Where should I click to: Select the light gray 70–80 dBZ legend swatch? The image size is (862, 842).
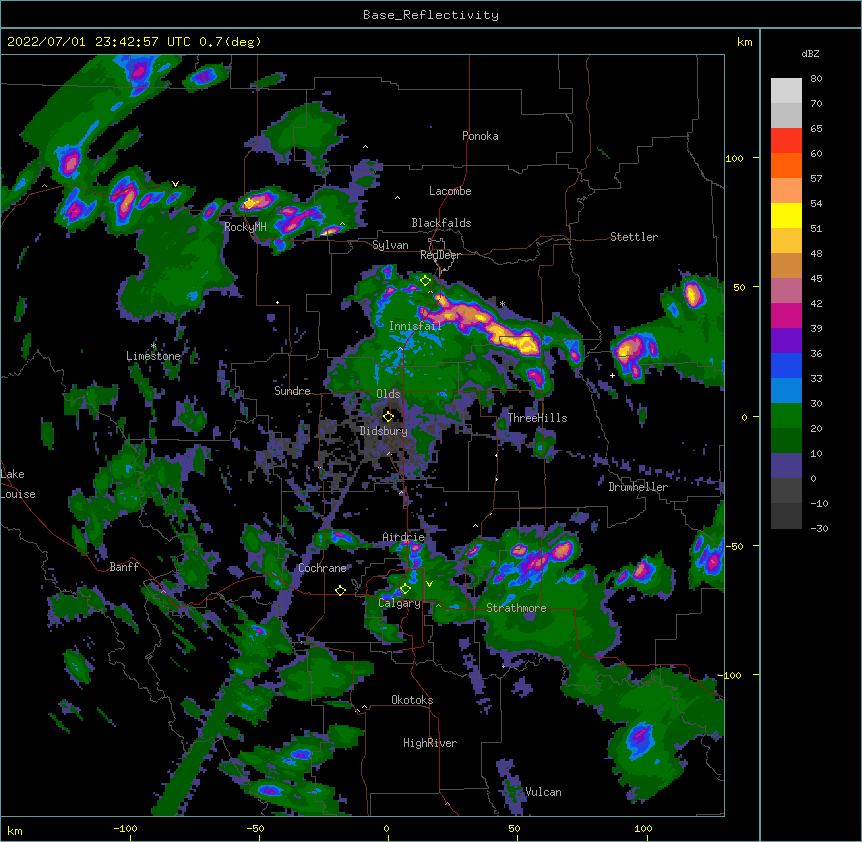(x=786, y=91)
